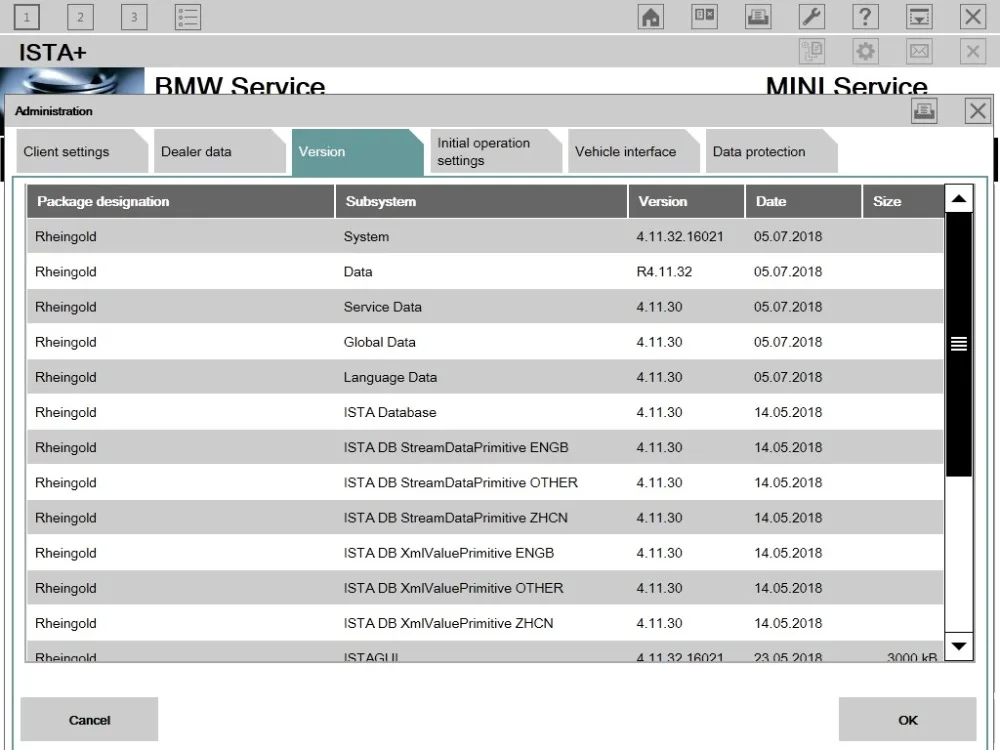Click the scroll down arrow of version list
The image size is (1000, 750).
click(959, 647)
